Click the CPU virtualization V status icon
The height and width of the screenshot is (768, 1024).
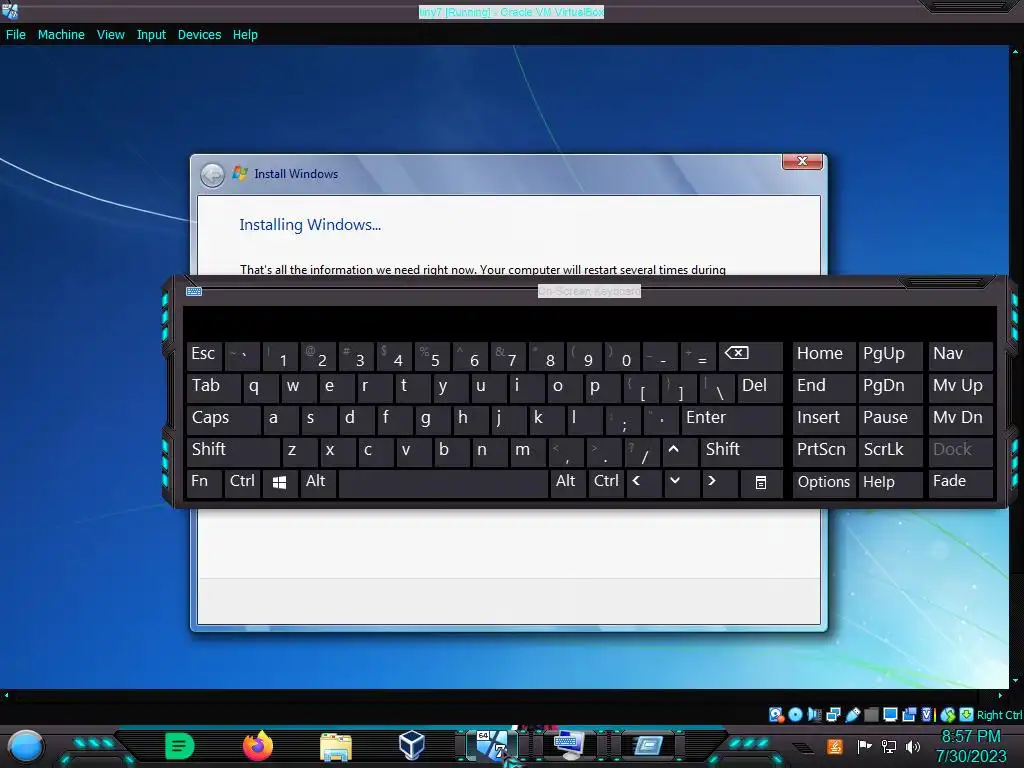click(x=927, y=715)
